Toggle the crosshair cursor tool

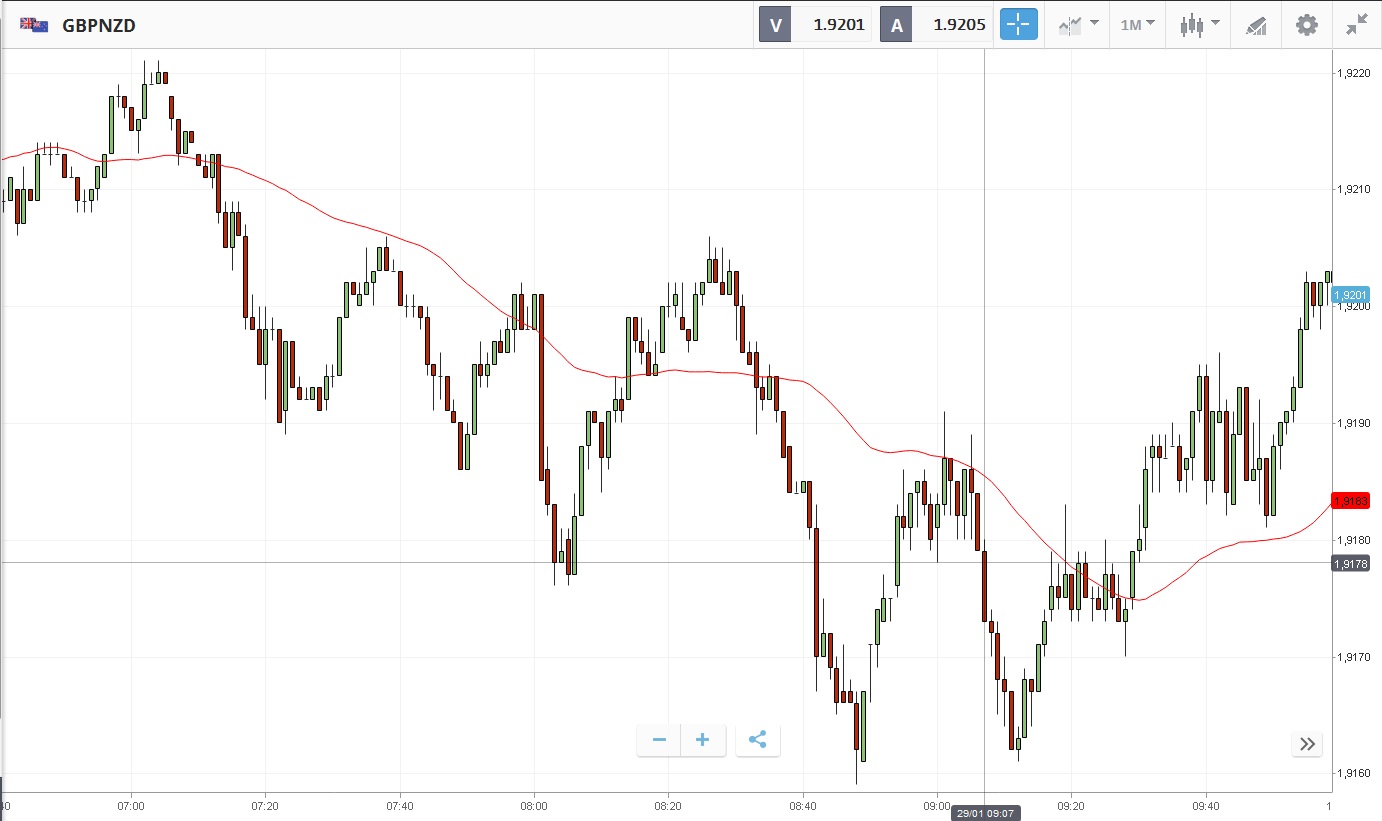[x=1018, y=25]
